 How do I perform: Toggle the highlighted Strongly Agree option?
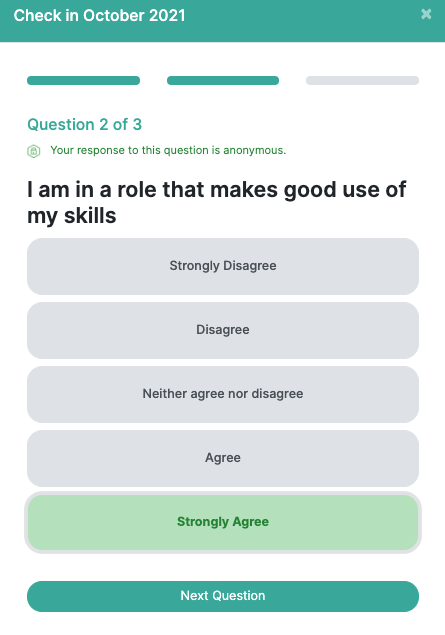(223, 522)
